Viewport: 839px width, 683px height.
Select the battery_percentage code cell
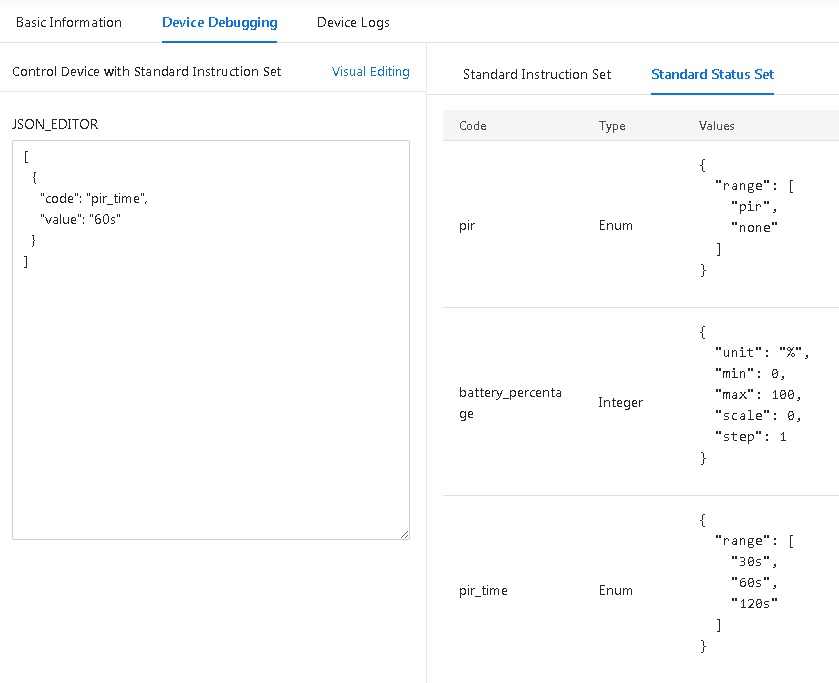[510, 403]
